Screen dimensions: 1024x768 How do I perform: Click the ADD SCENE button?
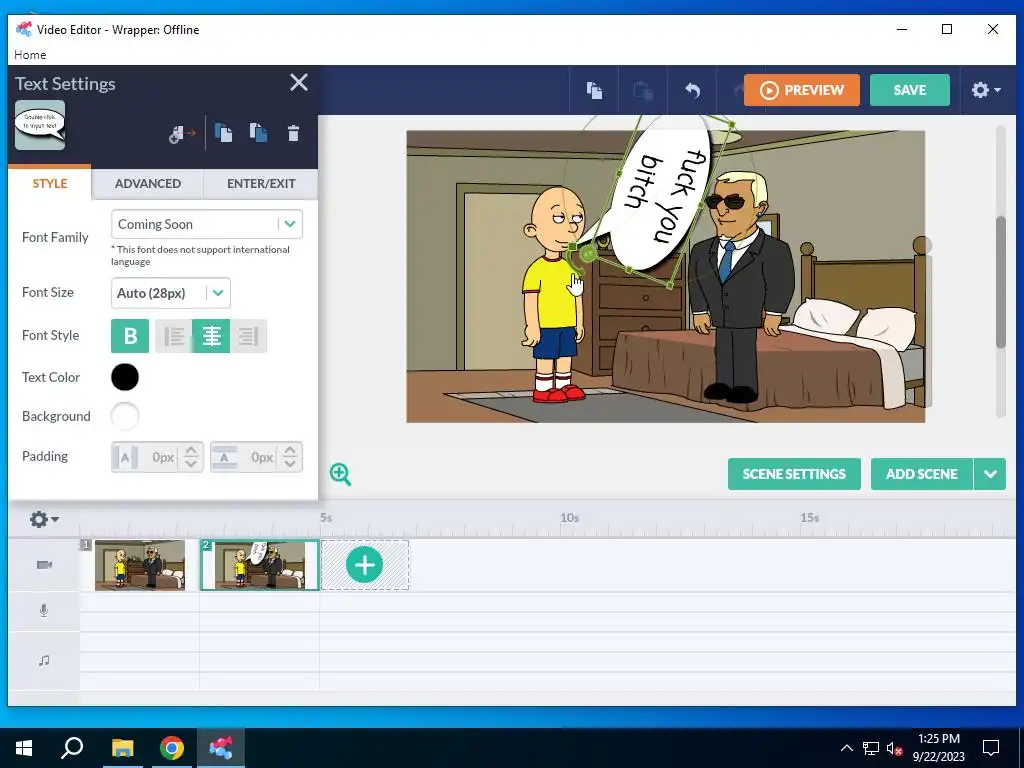click(x=921, y=474)
